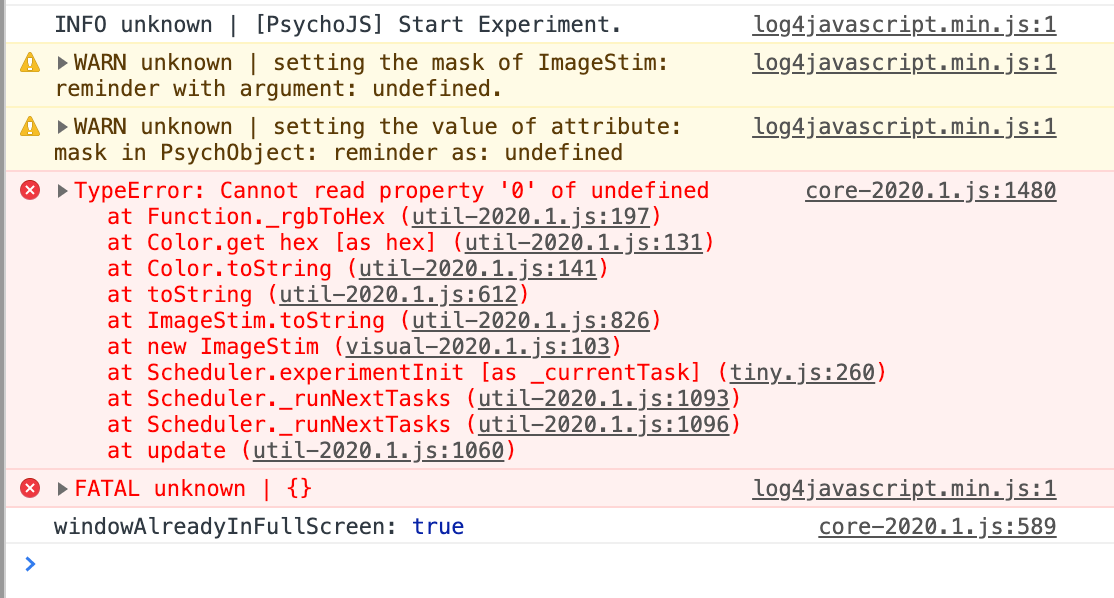Open core-2020.1.js:1480 source link

pos(930,190)
